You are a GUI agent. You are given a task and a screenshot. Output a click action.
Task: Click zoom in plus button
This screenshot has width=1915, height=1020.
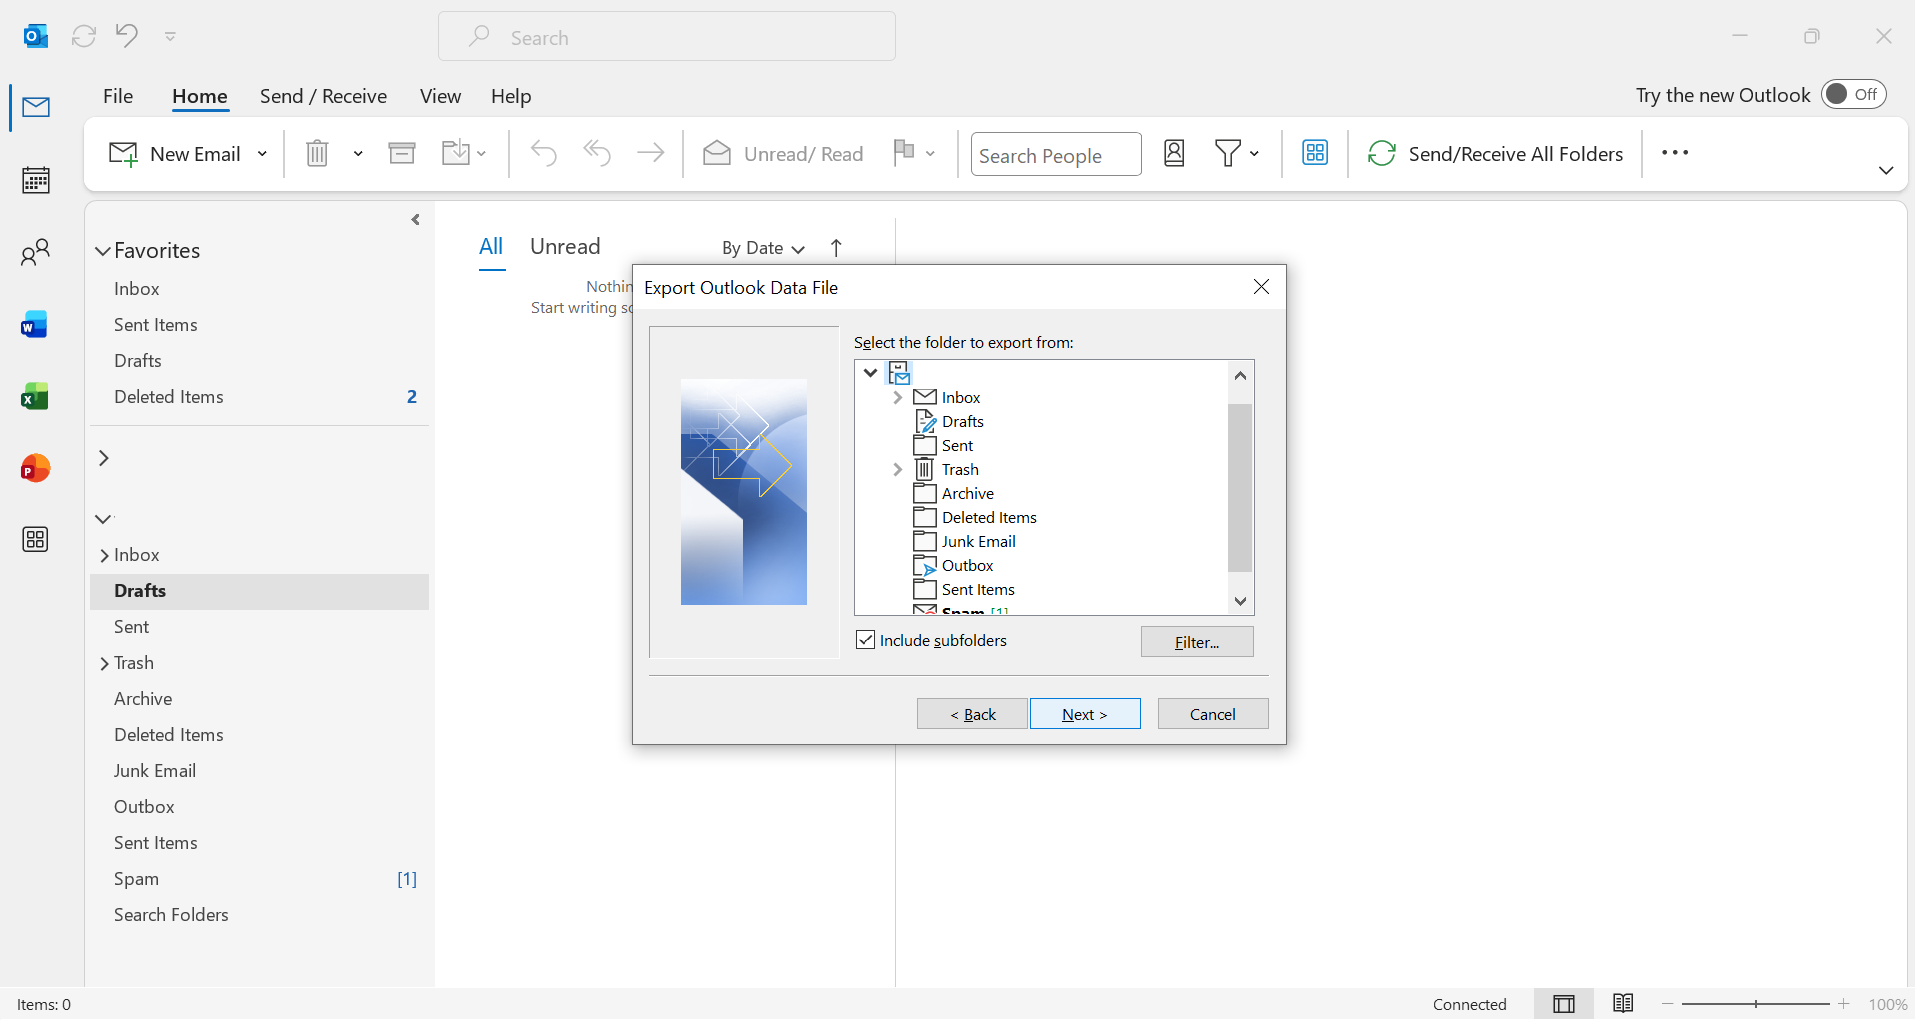tap(1844, 1004)
